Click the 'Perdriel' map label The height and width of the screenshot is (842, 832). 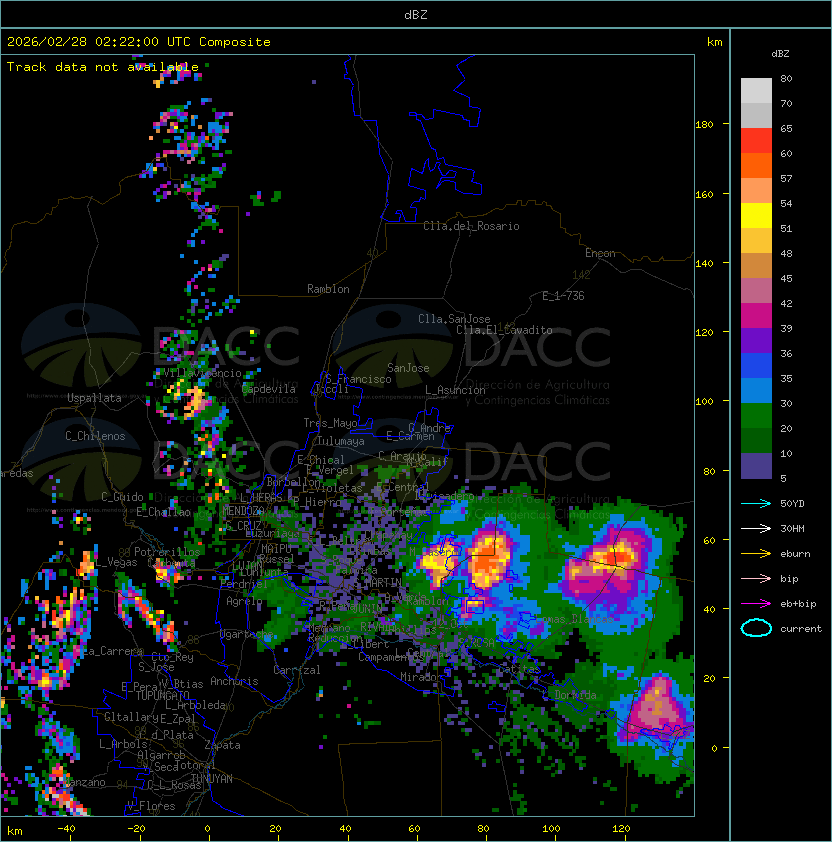(243, 584)
